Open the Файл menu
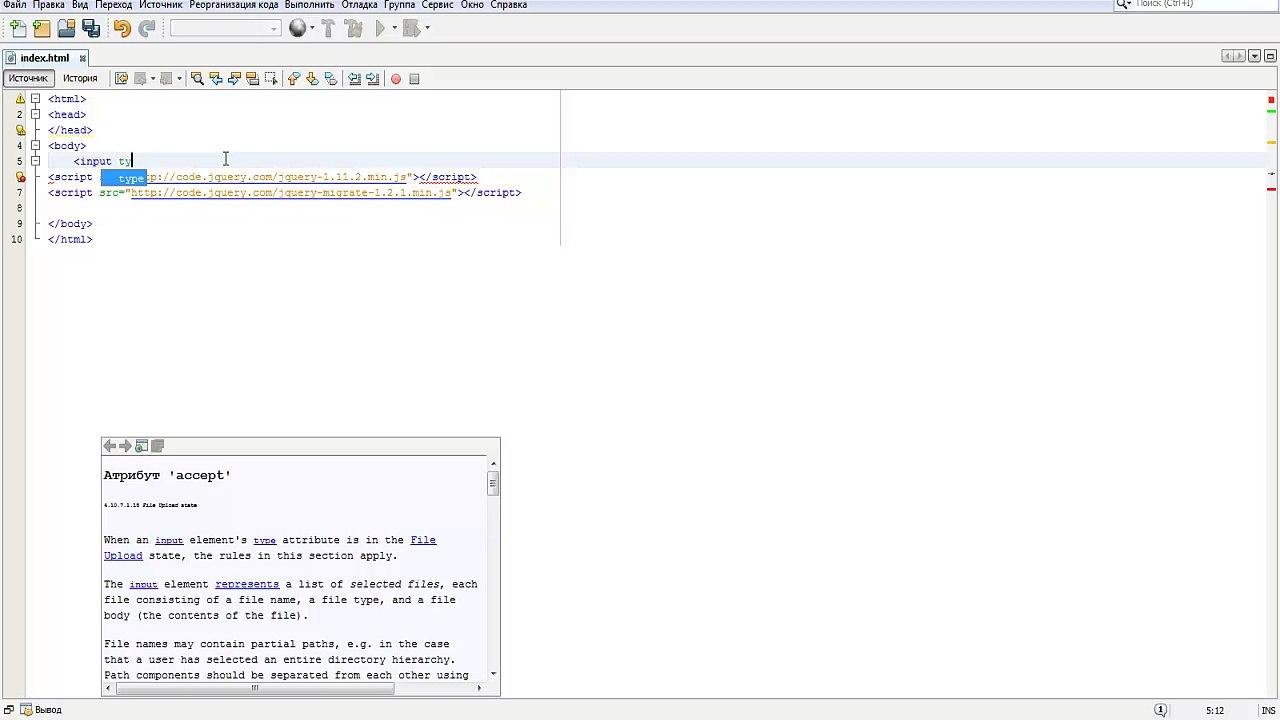This screenshot has height=720, width=1280. tap(14, 5)
